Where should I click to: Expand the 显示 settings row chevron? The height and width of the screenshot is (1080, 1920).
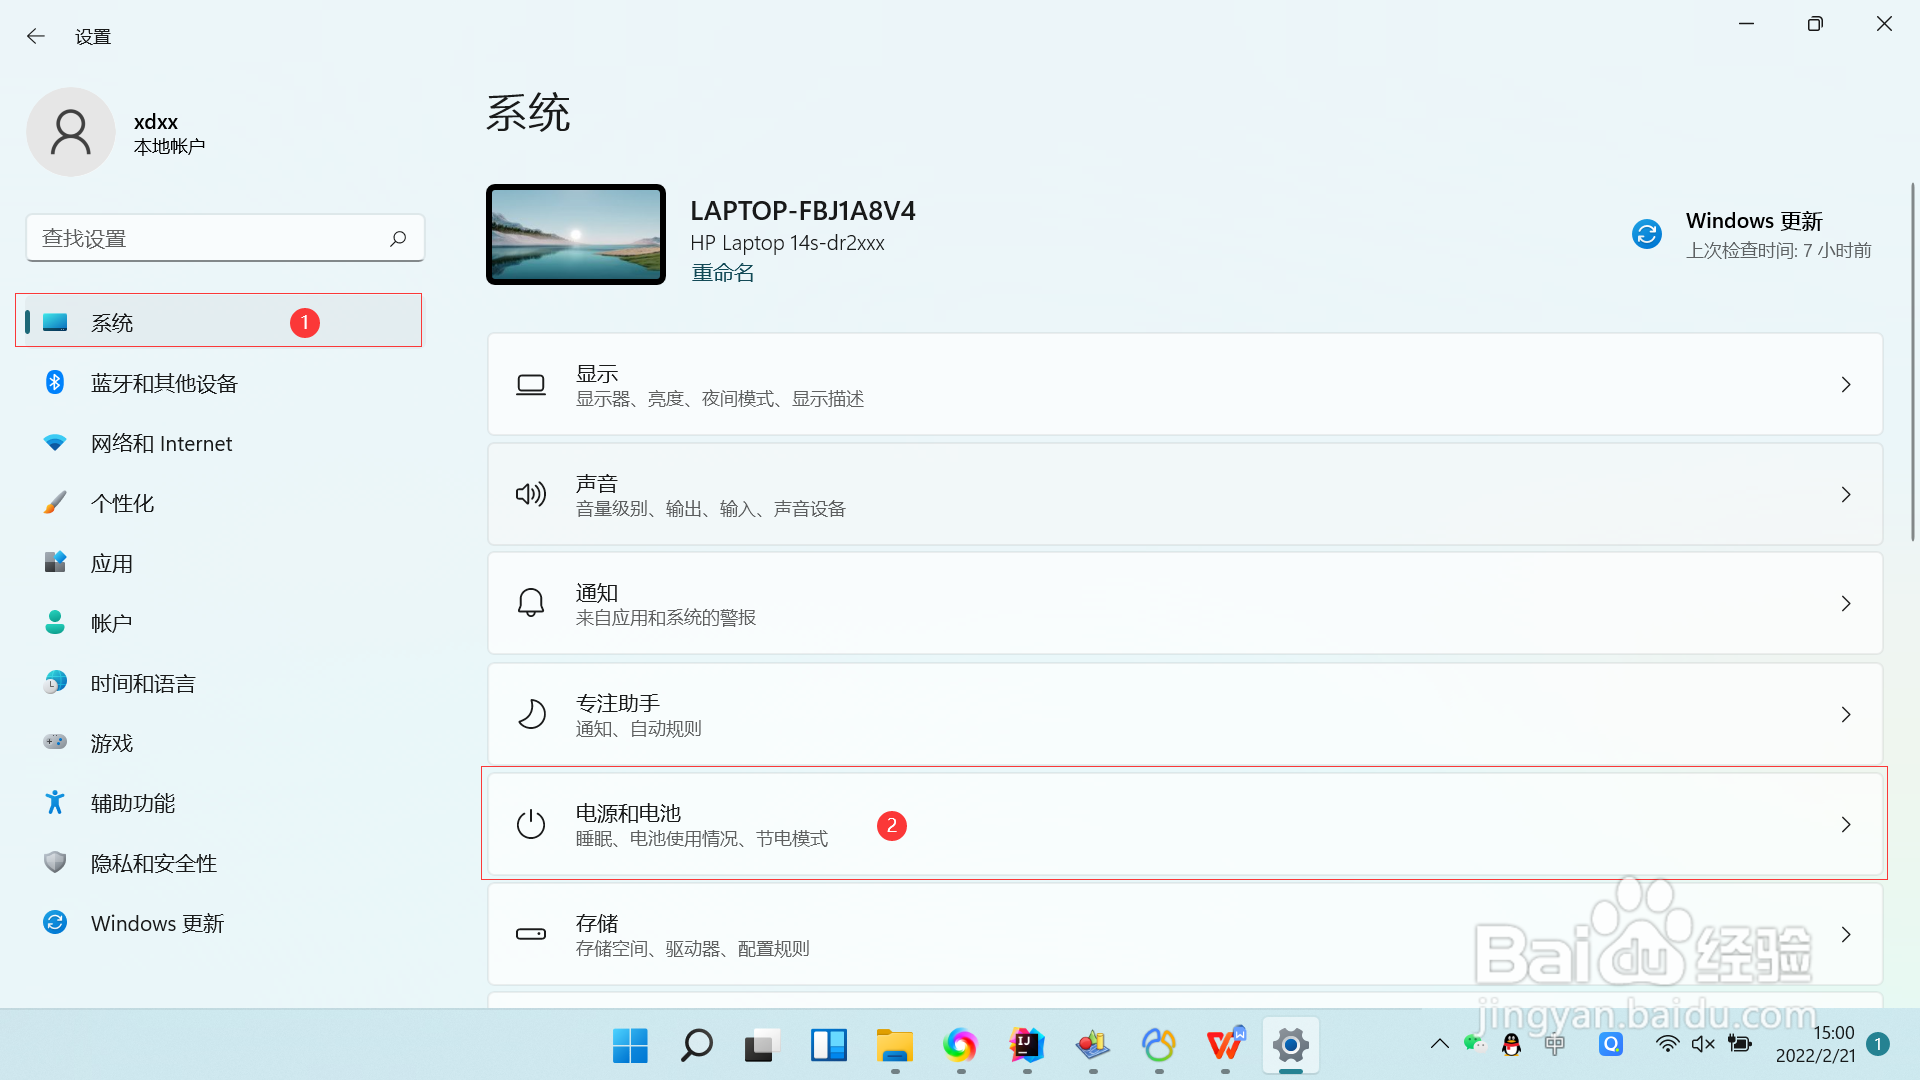click(1846, 384)
